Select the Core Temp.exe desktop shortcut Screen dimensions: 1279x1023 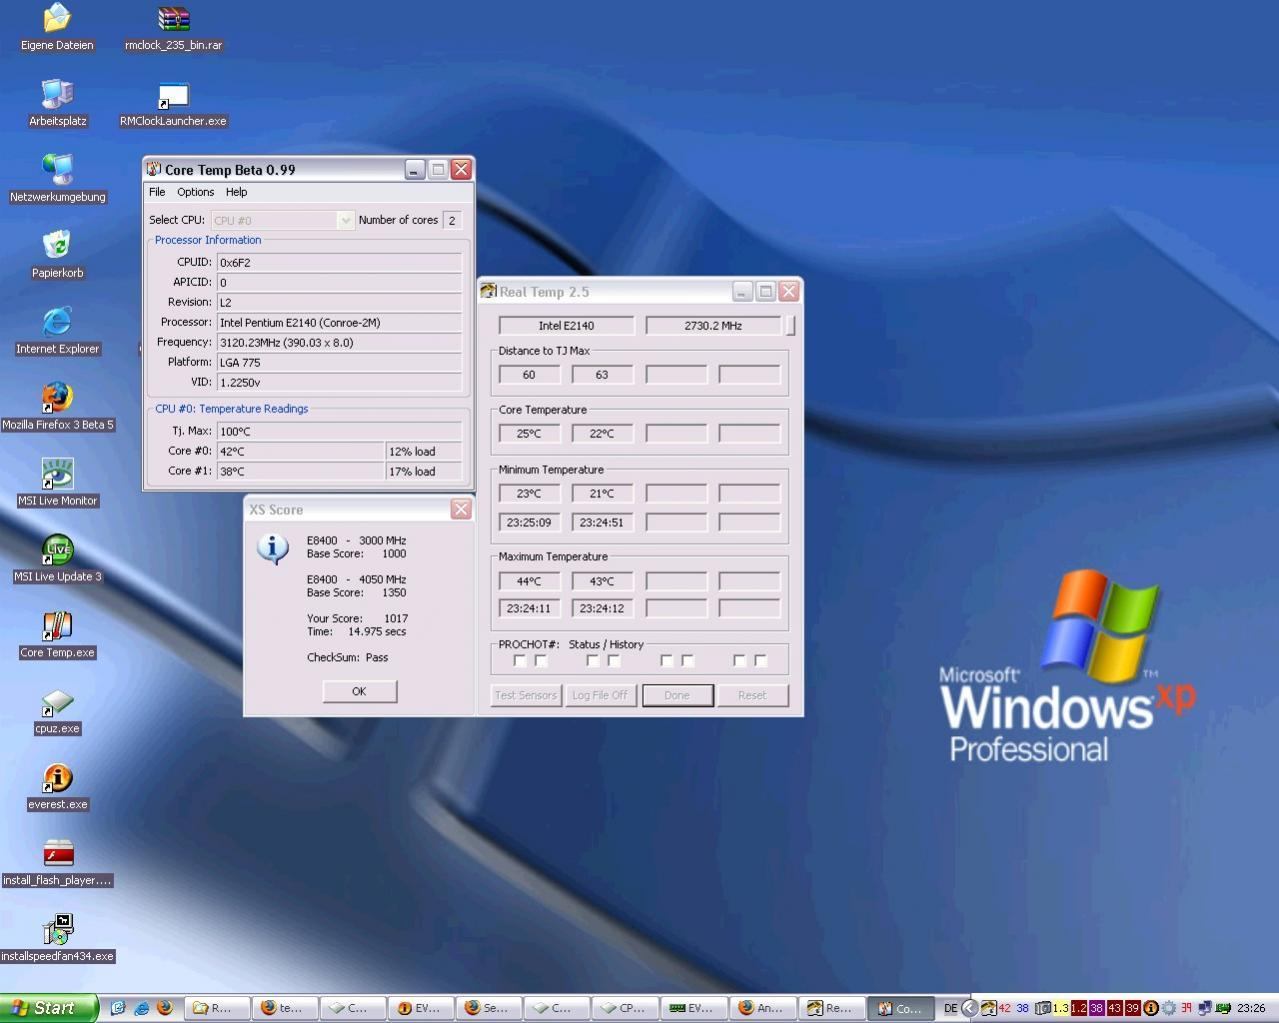click(57, 635)
